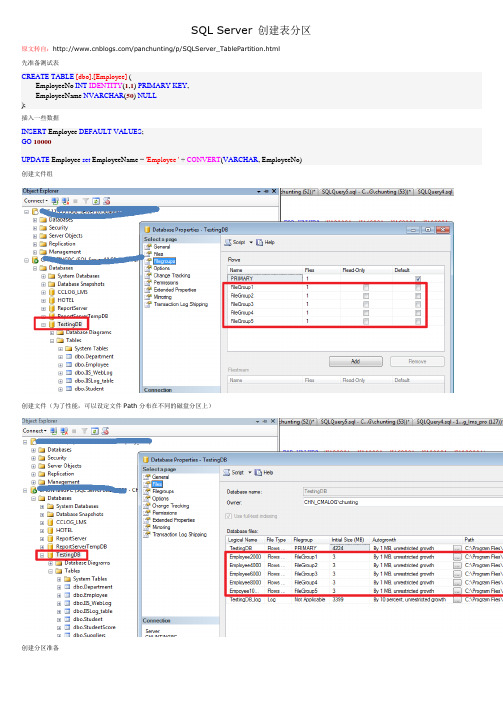Open the cnblogs SQLServer_TablePartition source URL
503x711 pixels.
(x=166, y=49)
